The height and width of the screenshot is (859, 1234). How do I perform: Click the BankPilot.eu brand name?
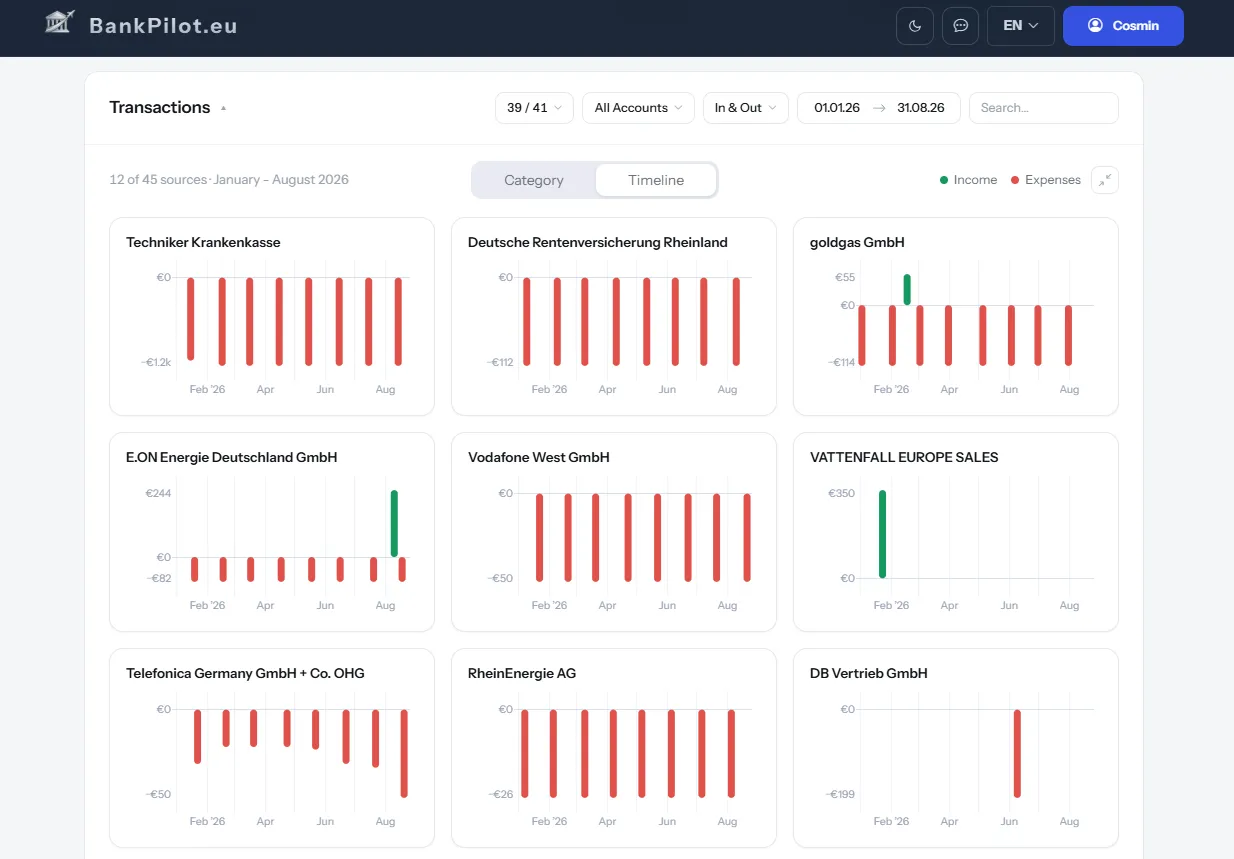pyautogui.click(x=163, y=26)
